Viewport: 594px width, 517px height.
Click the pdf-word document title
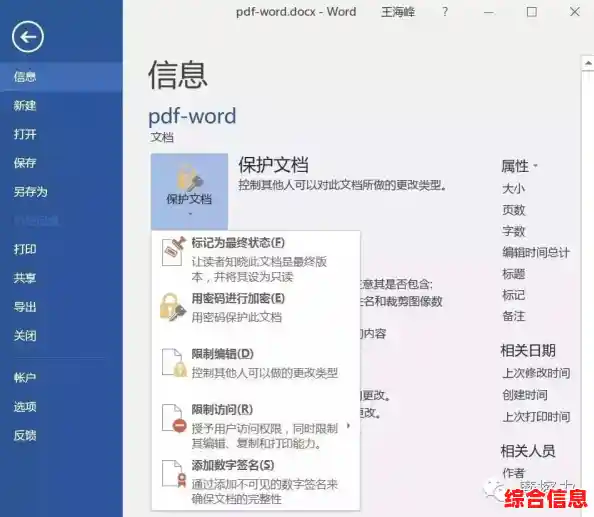[x=192, y=116]
